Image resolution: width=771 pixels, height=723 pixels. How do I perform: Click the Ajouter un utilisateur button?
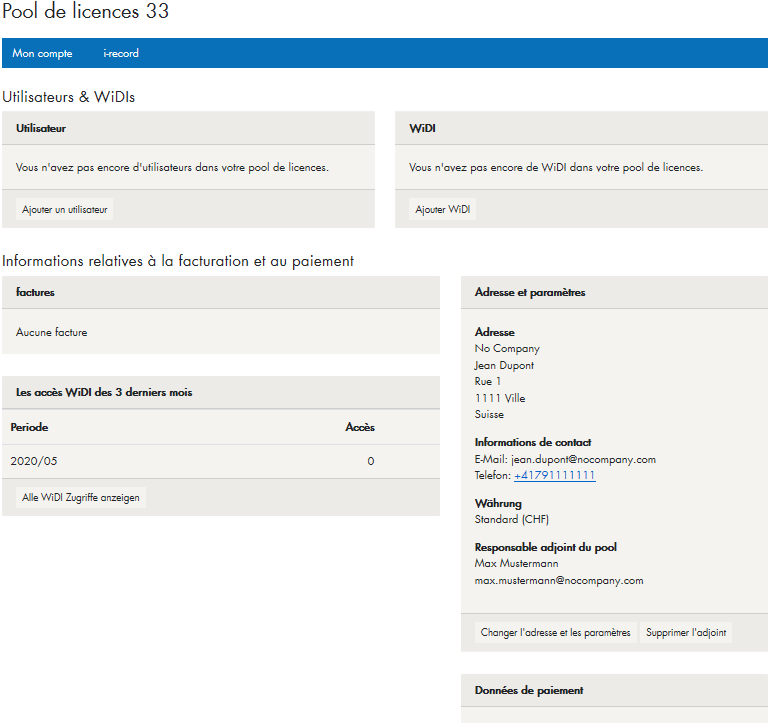point(65,210)
